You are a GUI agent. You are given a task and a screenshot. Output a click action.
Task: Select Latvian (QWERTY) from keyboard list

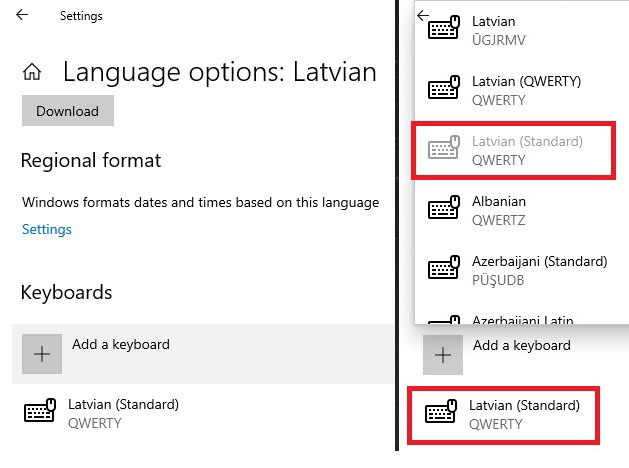pyautogui.click(x=526, y=89)
